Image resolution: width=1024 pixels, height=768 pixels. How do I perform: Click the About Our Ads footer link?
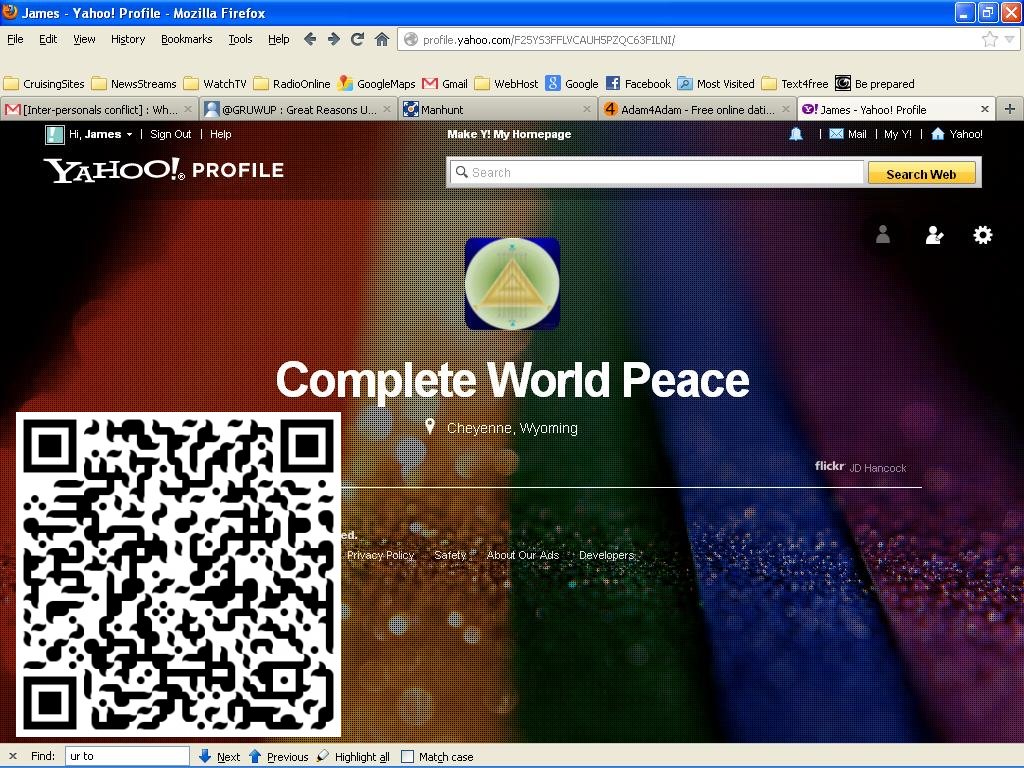coord(522,555)
